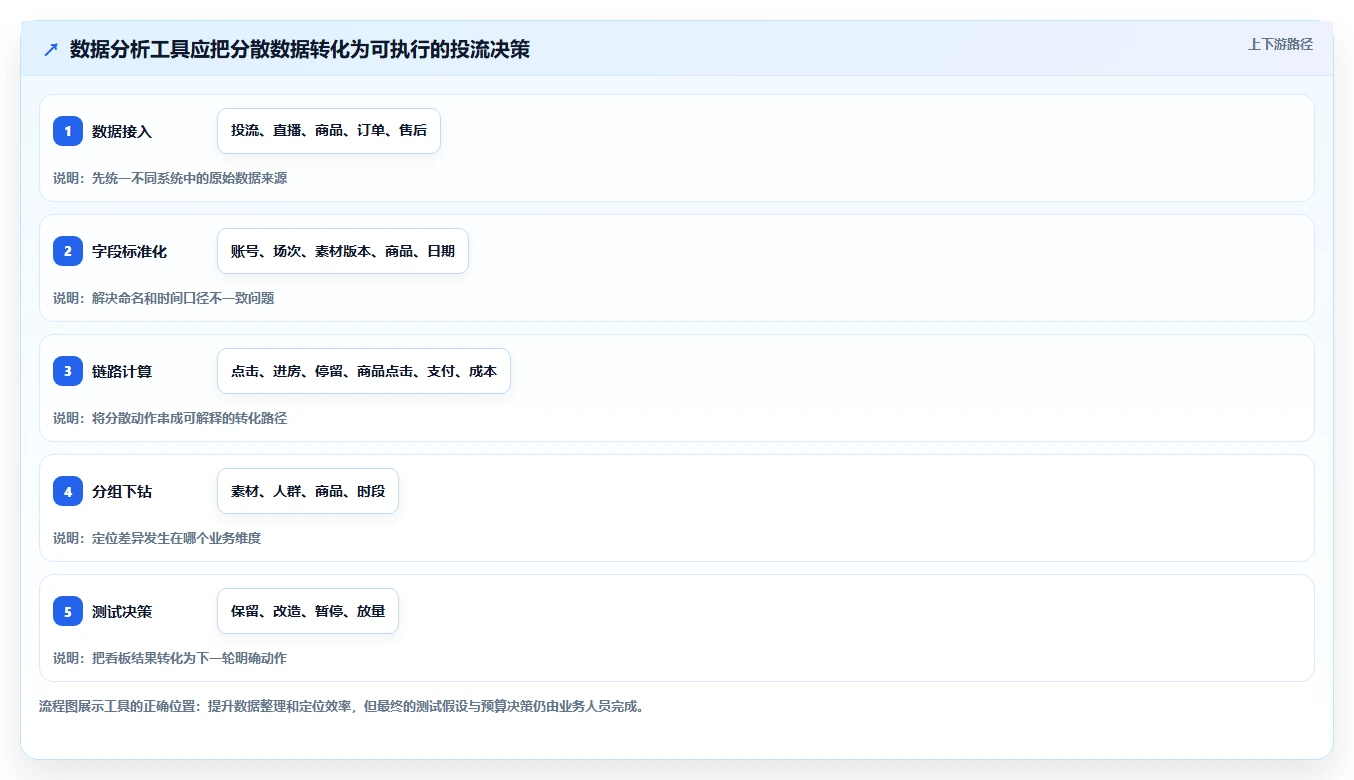Select the 数据接入 step title
The image size is (1354, 780).
point(122,131)
